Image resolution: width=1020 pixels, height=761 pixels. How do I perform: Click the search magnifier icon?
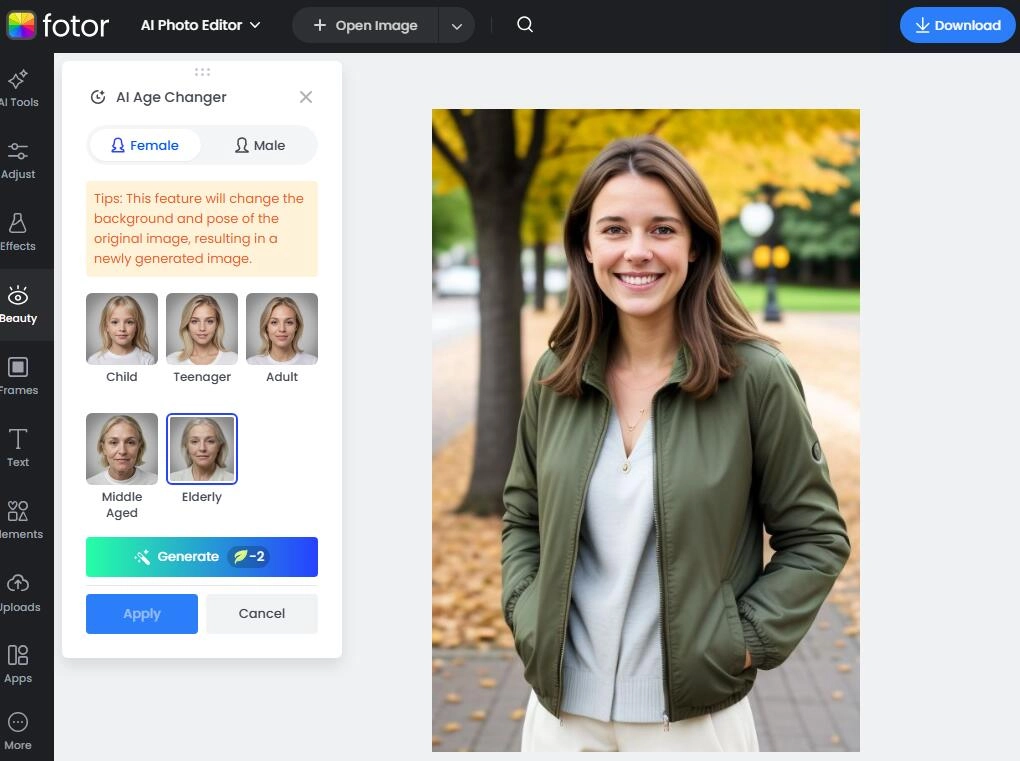pos(525,25)
